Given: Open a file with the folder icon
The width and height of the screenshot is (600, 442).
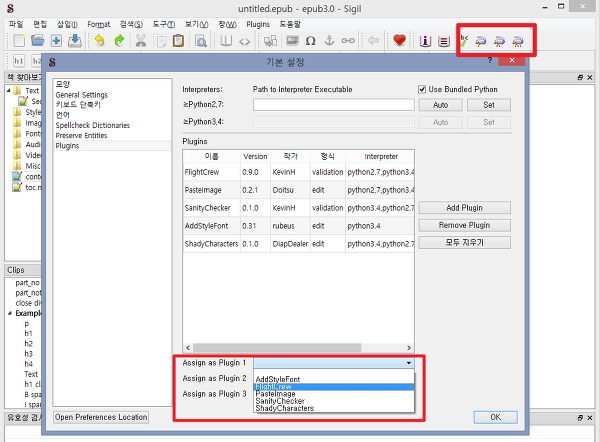Looking at the screenshot, I should coord(38,40).
